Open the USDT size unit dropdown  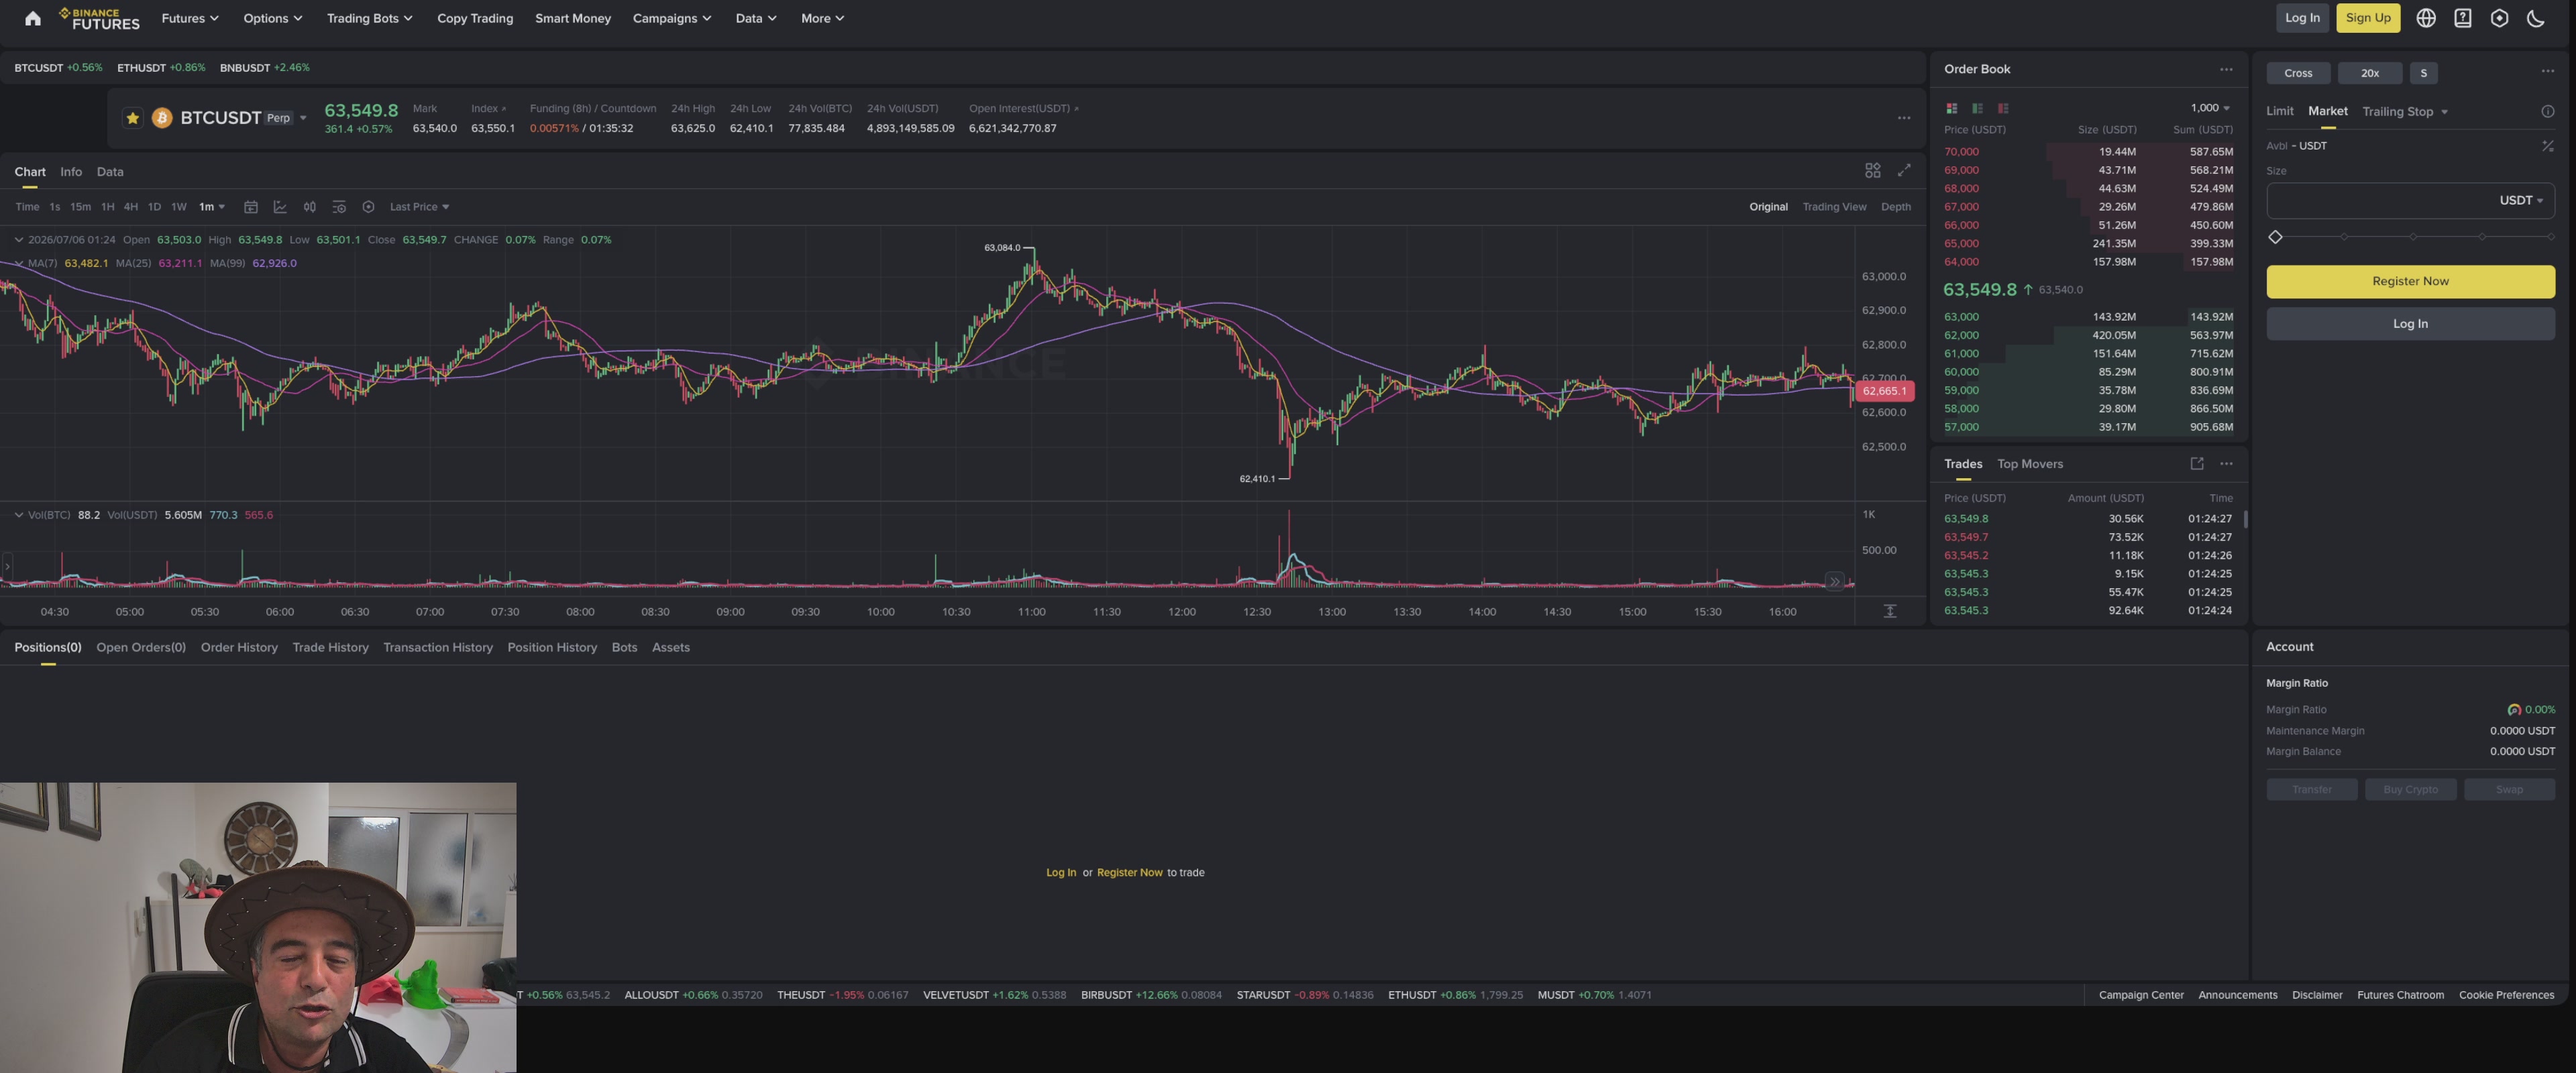2520,200
